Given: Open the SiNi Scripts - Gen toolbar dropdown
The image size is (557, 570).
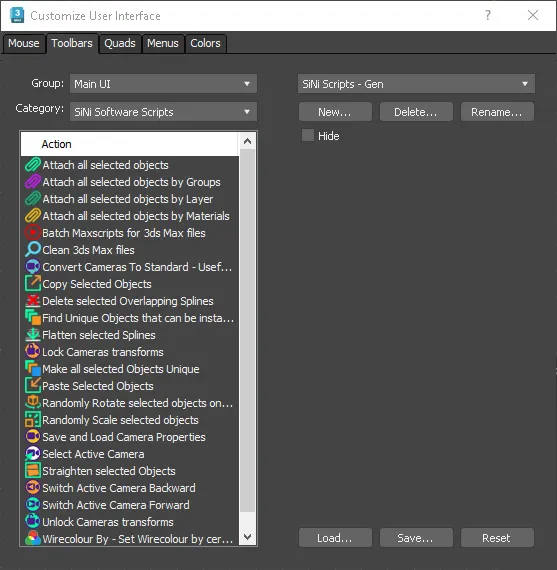Looking at the screenshot, I should point(416,84).
